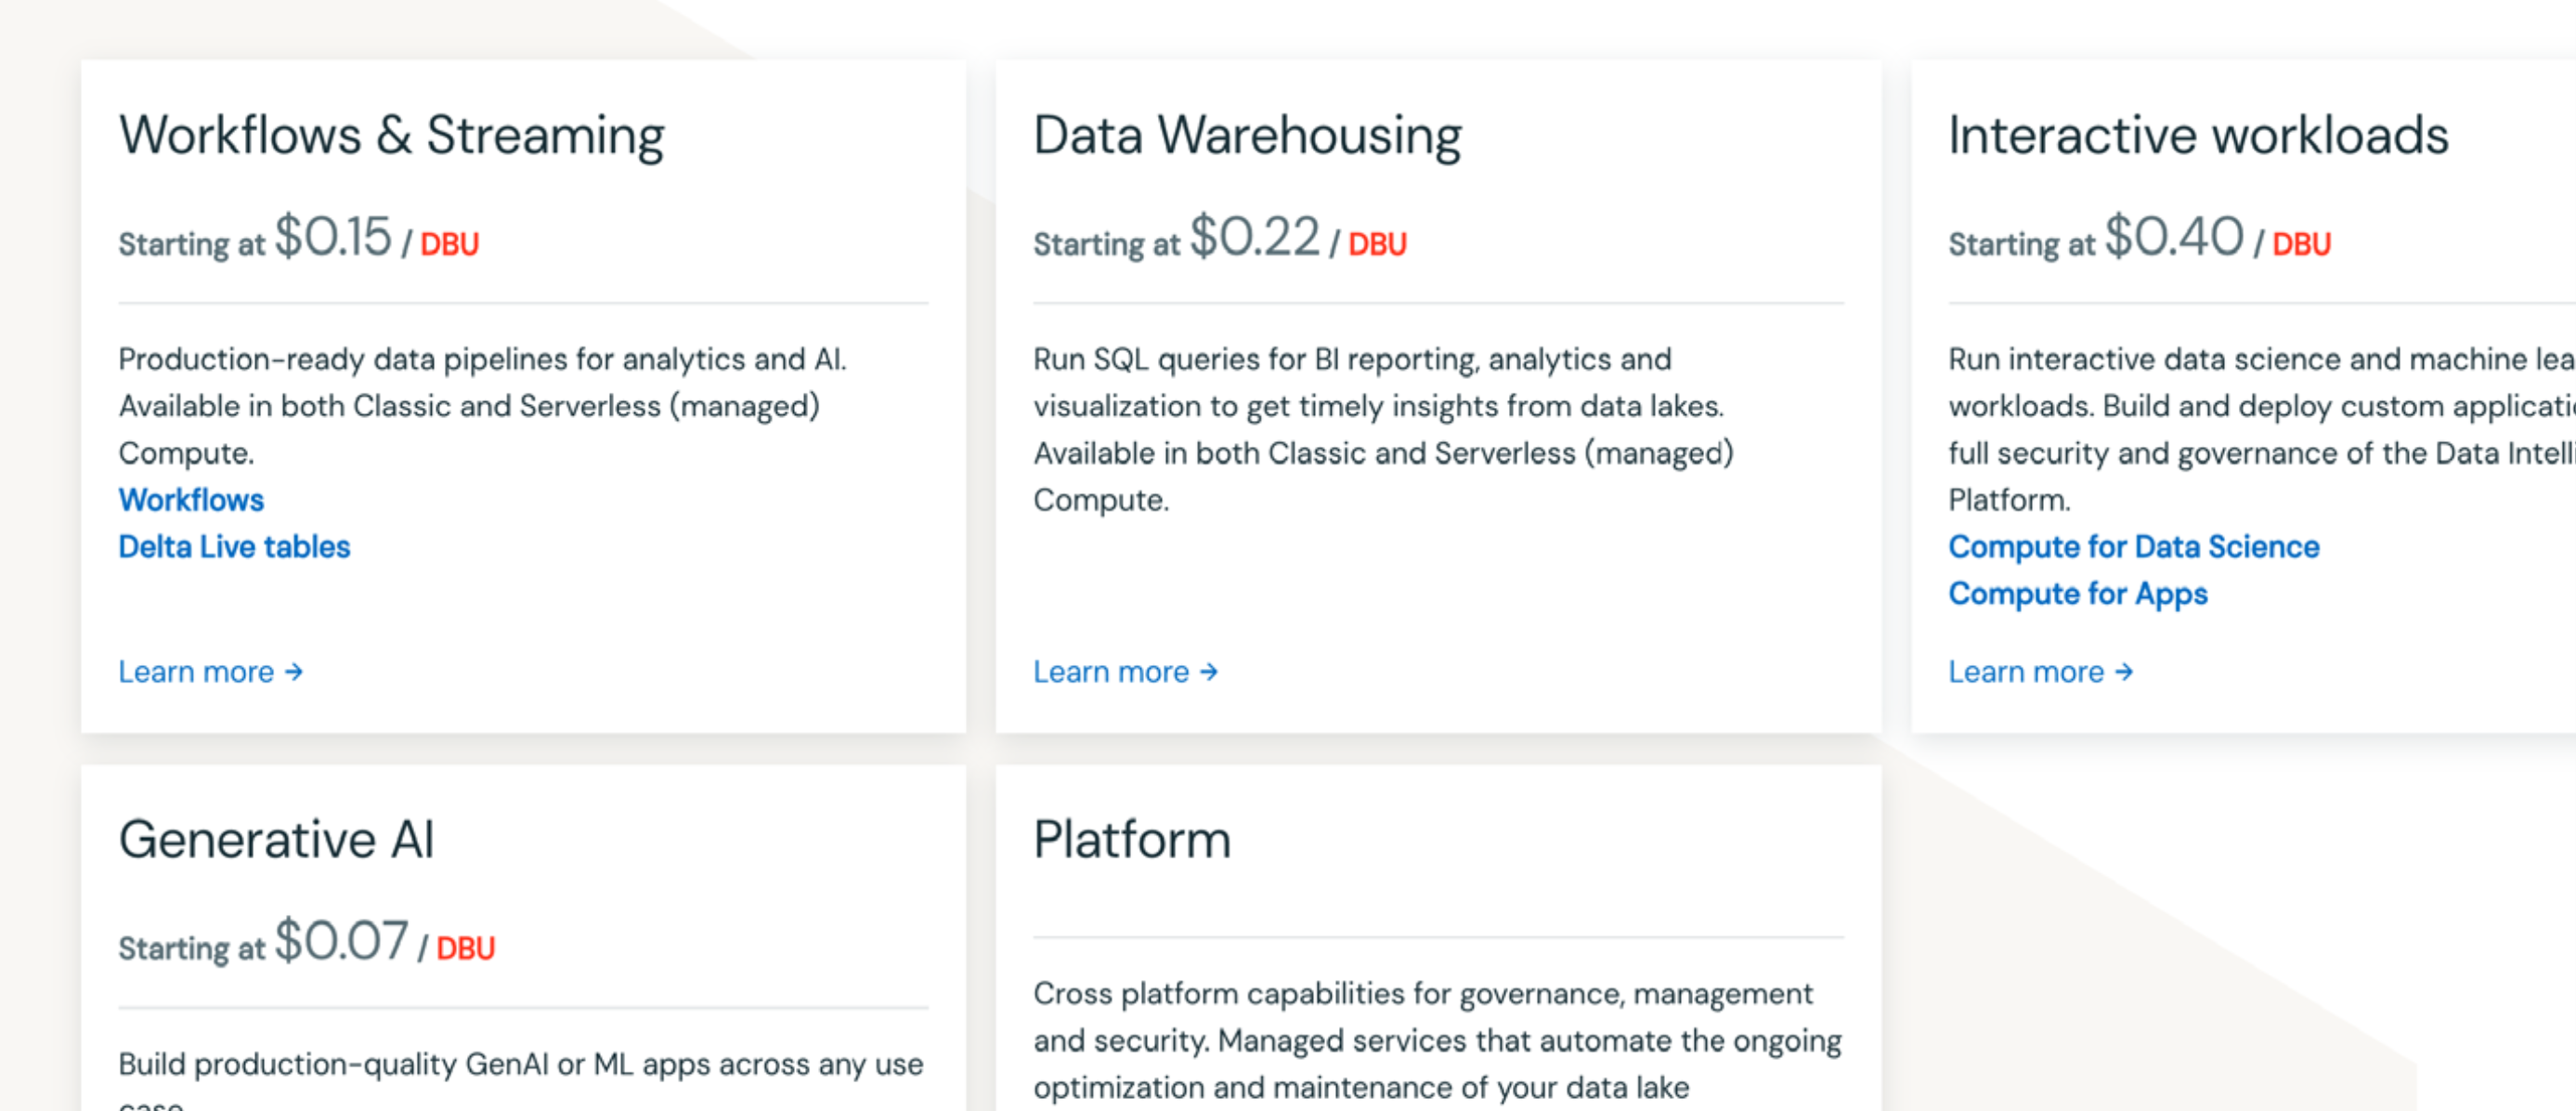The image size is (2576, 1111).
Task: Click DBU link beside $0.15 price
Action: tap(450, 245)
